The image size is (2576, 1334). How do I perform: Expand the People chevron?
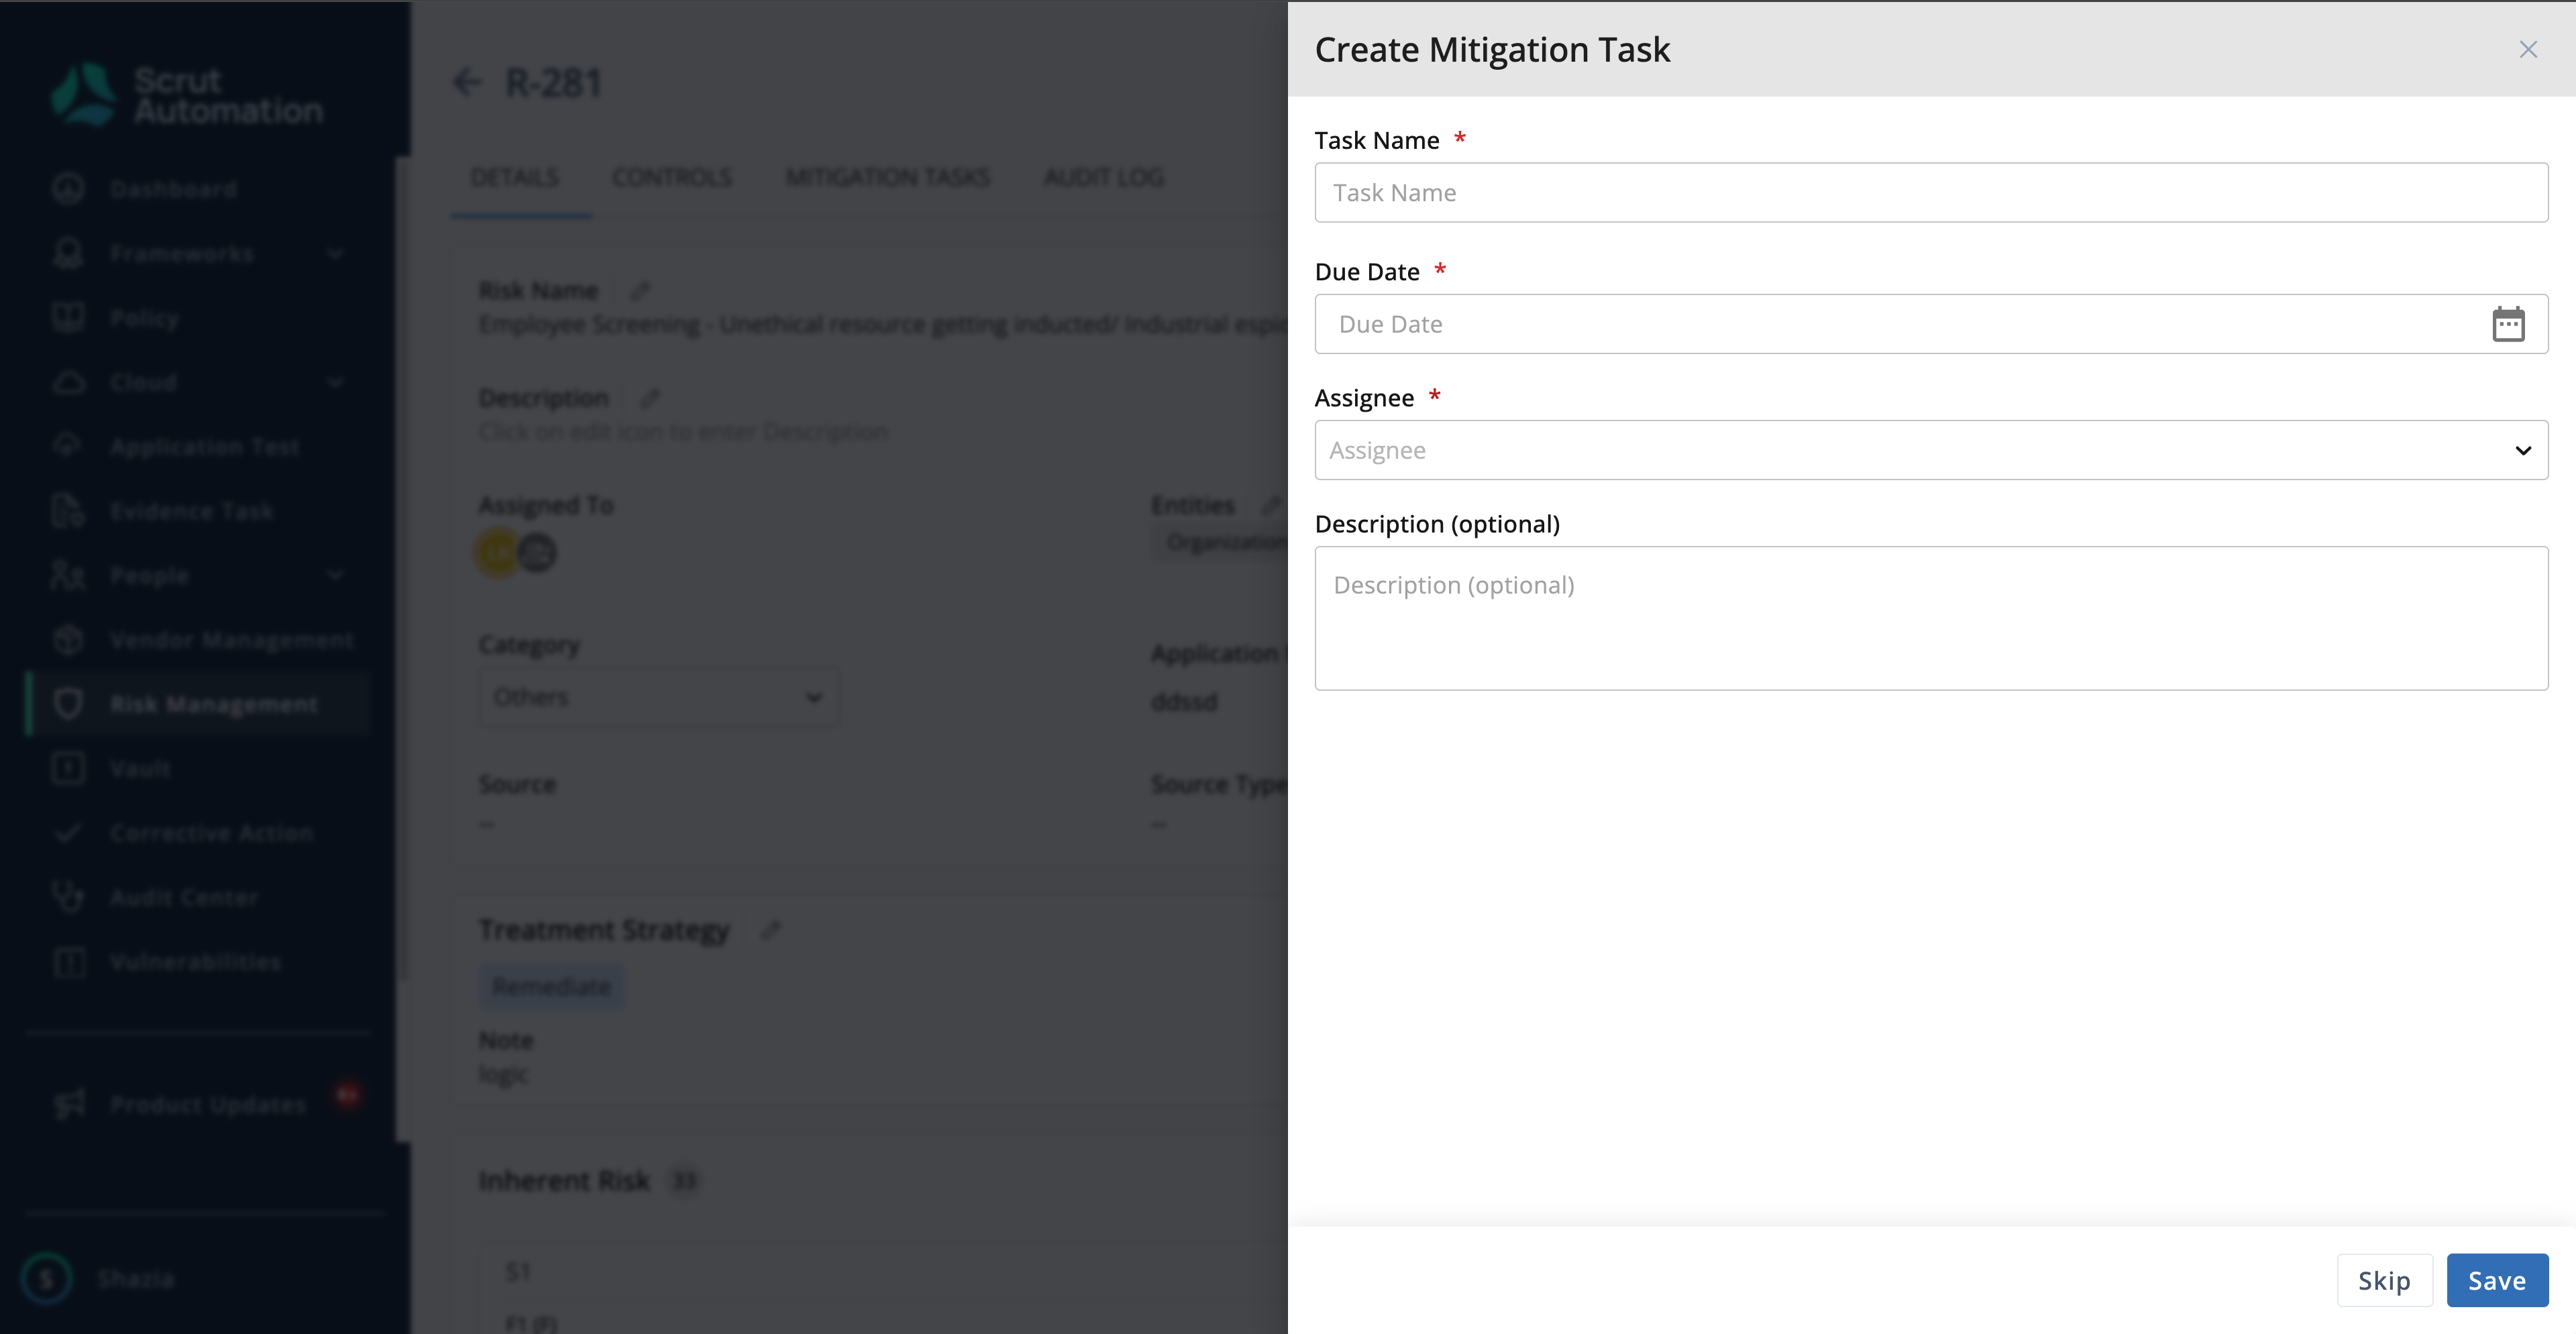pos(336,575)
